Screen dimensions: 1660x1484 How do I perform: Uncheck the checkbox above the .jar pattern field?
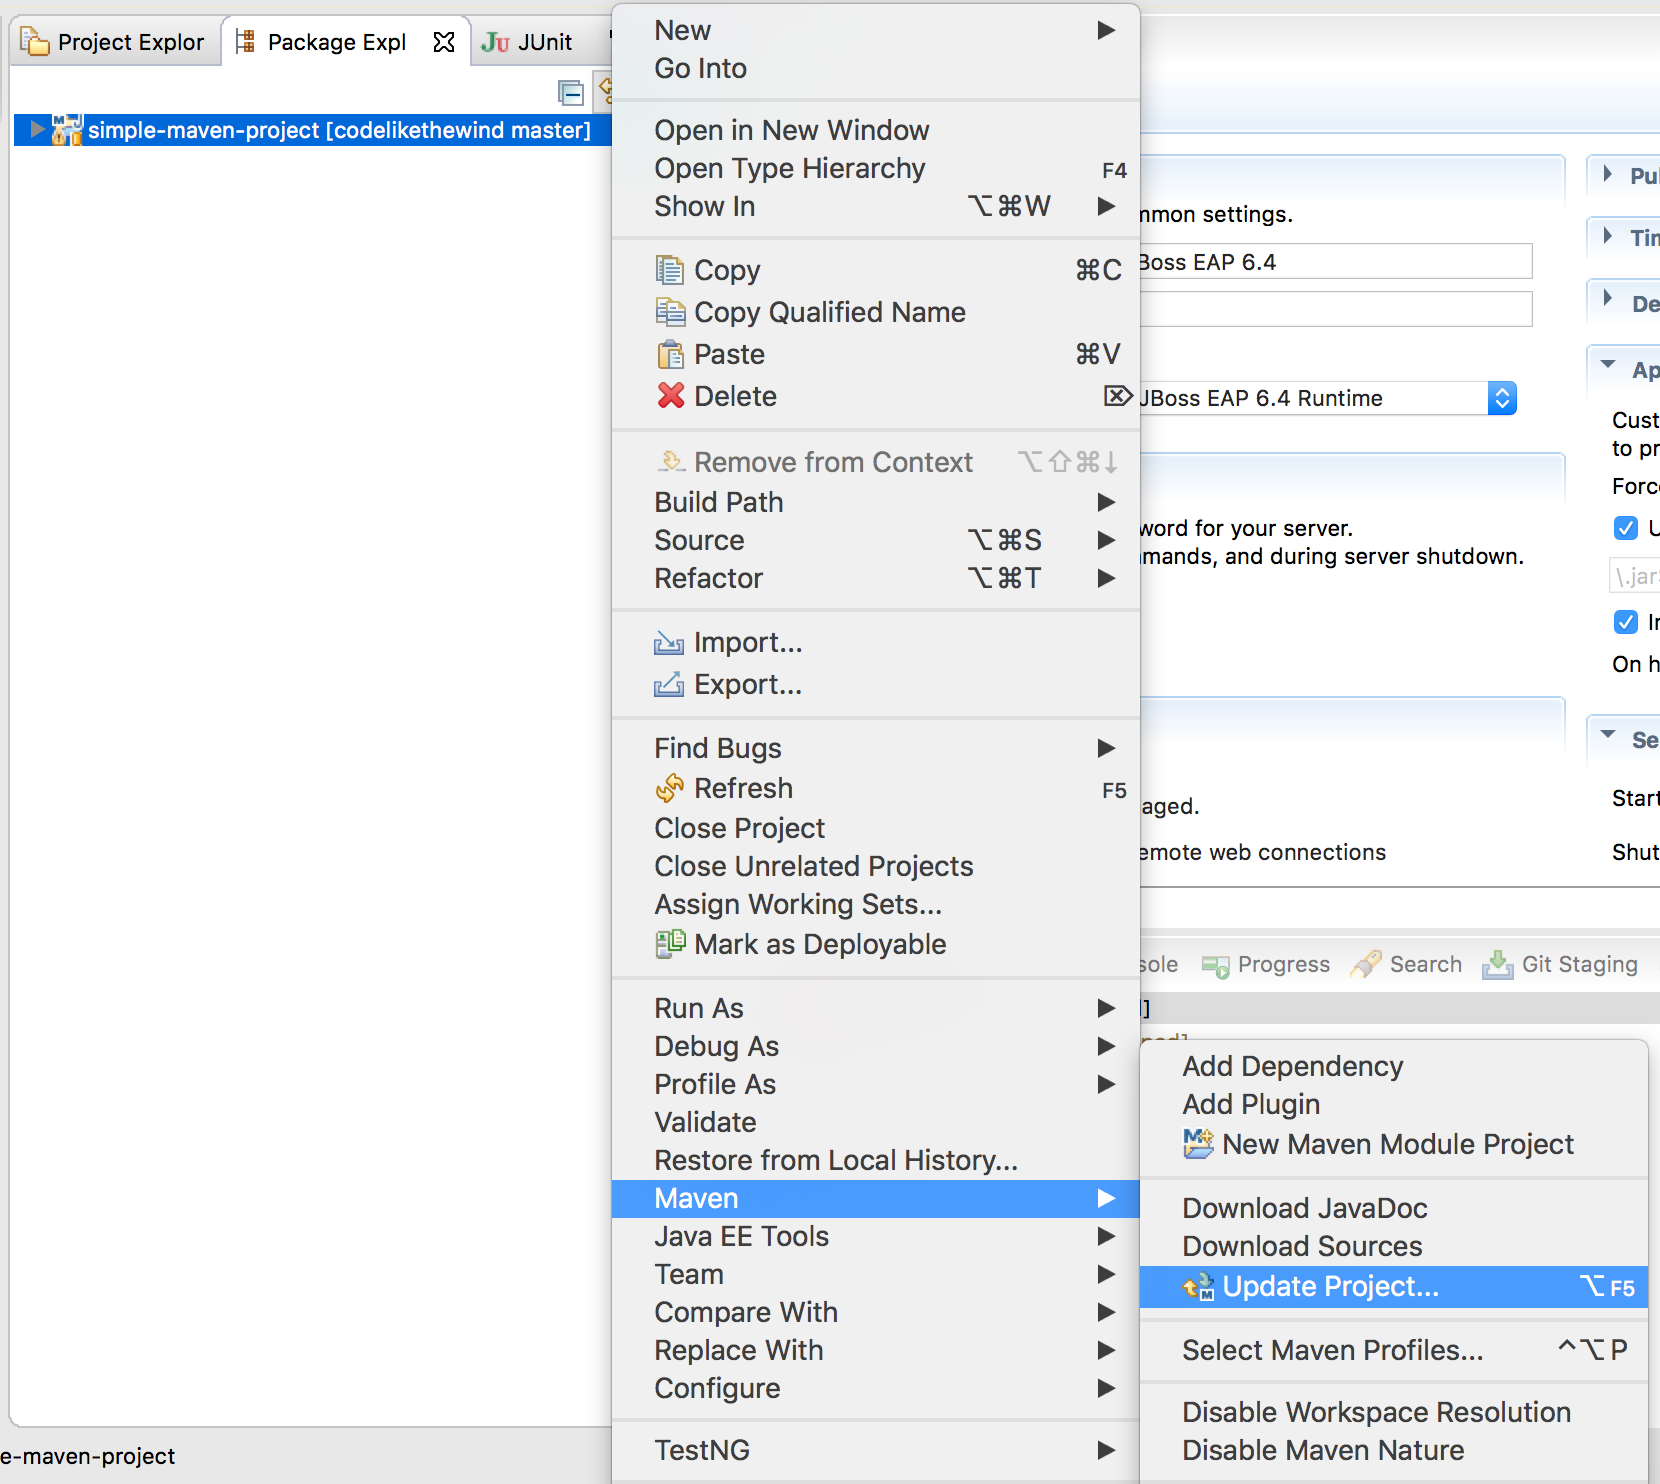tap(1626, 528)
